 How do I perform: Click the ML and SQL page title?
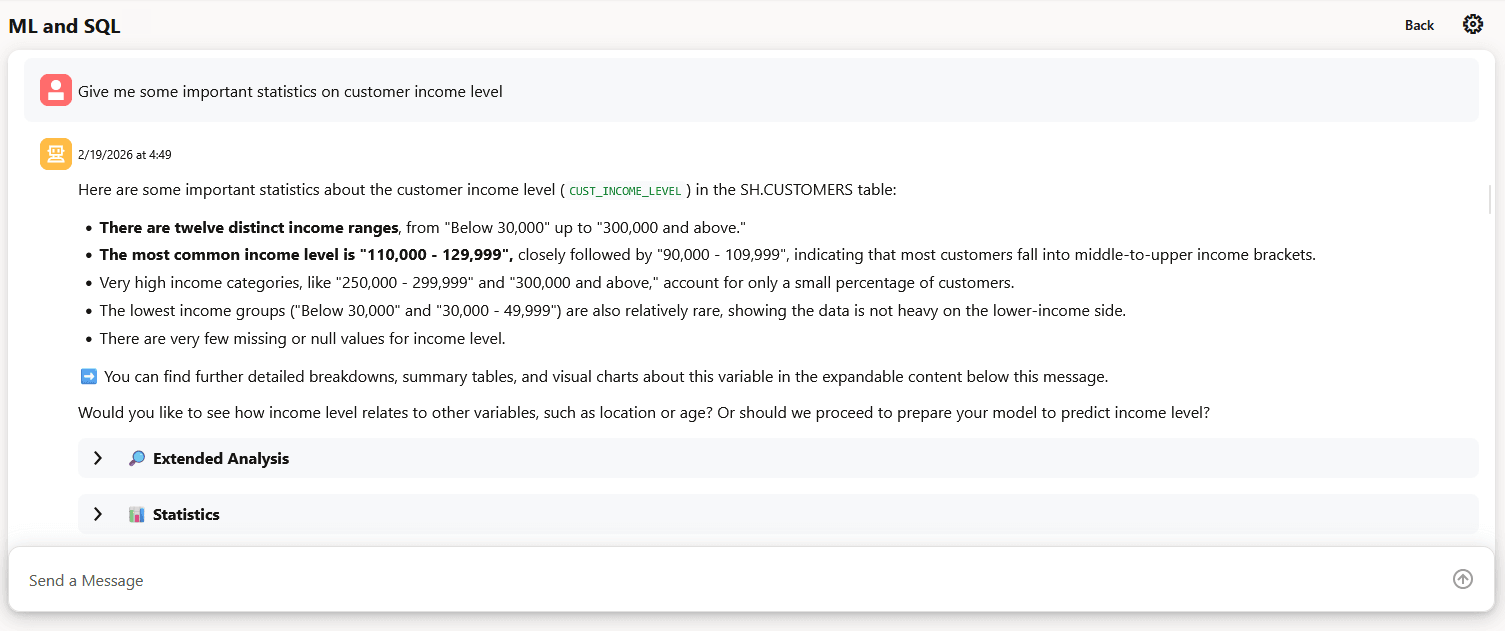[65, 26]
